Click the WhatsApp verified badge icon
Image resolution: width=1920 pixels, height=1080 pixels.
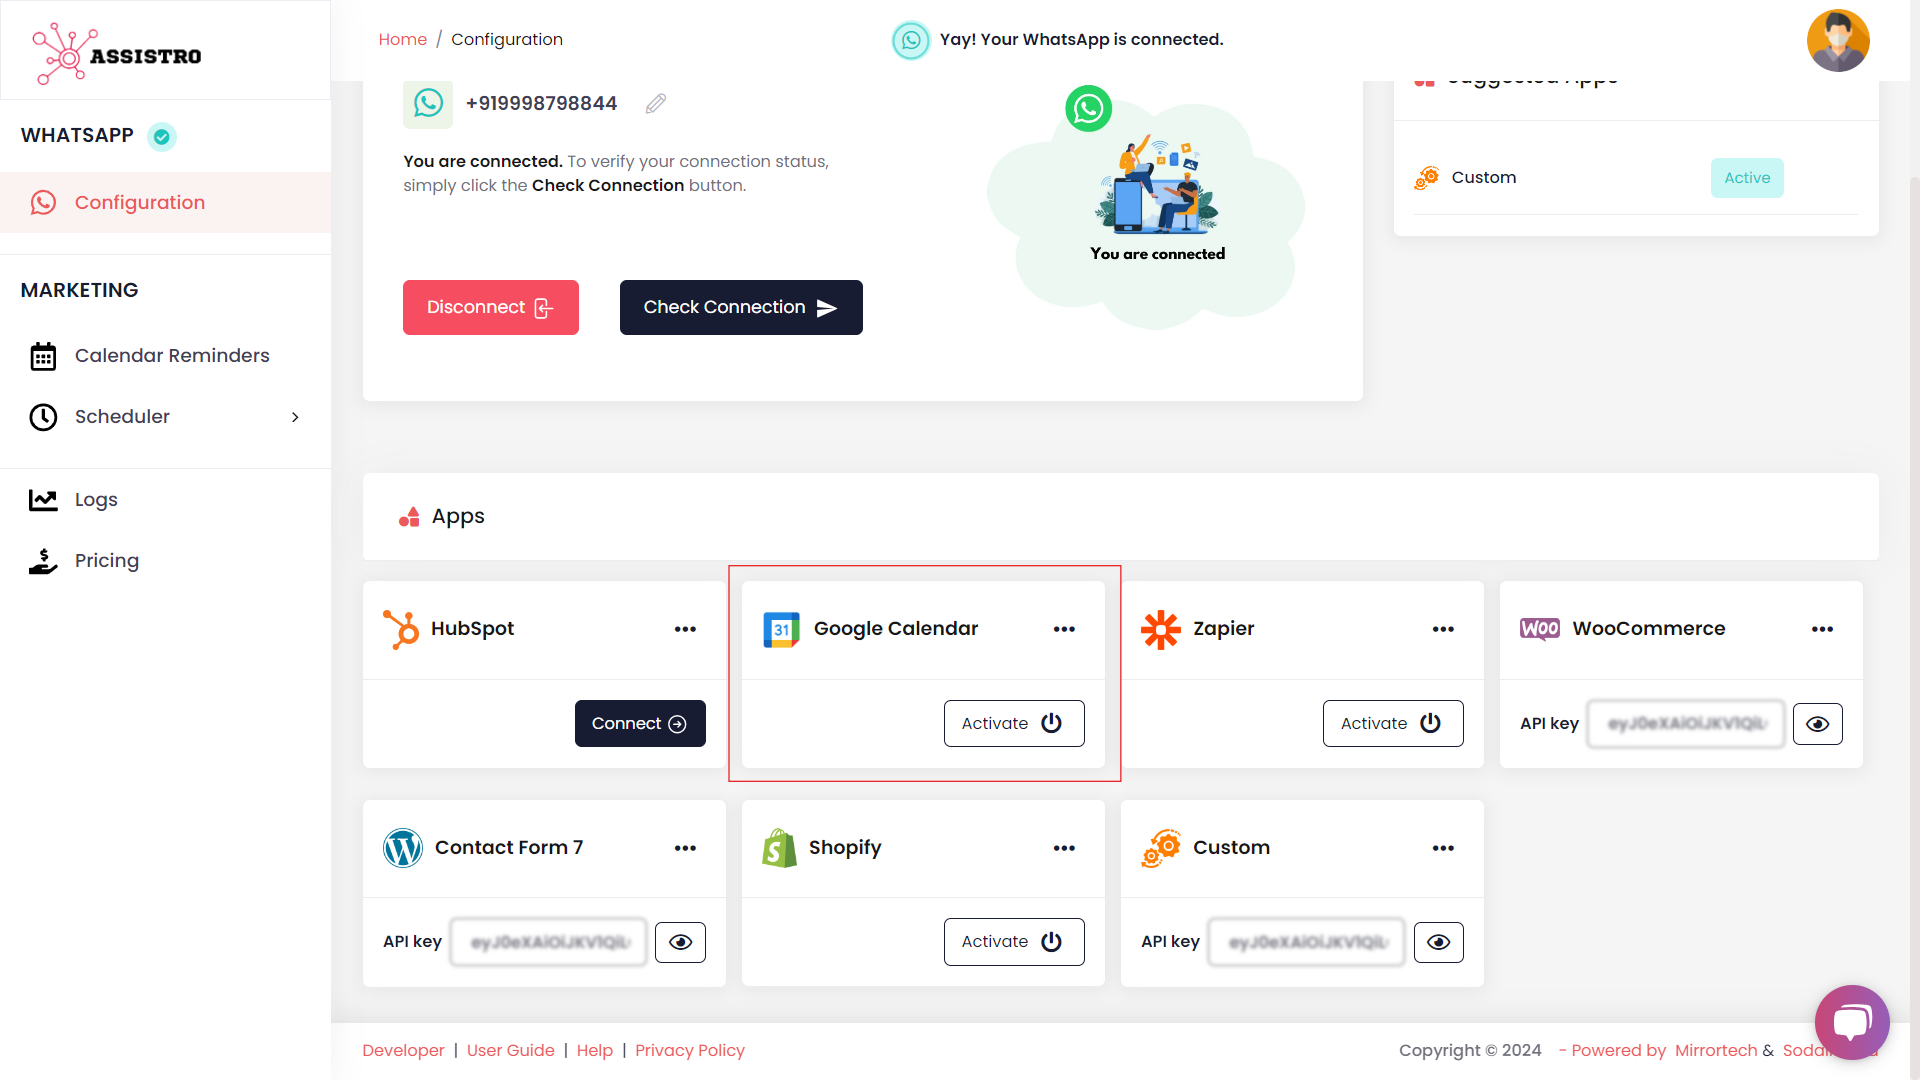(x=162, y=136)
